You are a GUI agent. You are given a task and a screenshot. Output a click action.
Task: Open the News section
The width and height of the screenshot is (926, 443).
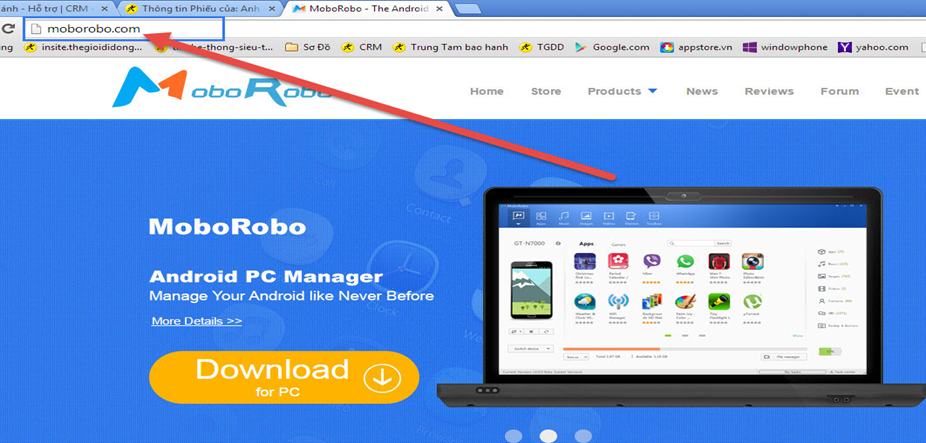point(702,92)
